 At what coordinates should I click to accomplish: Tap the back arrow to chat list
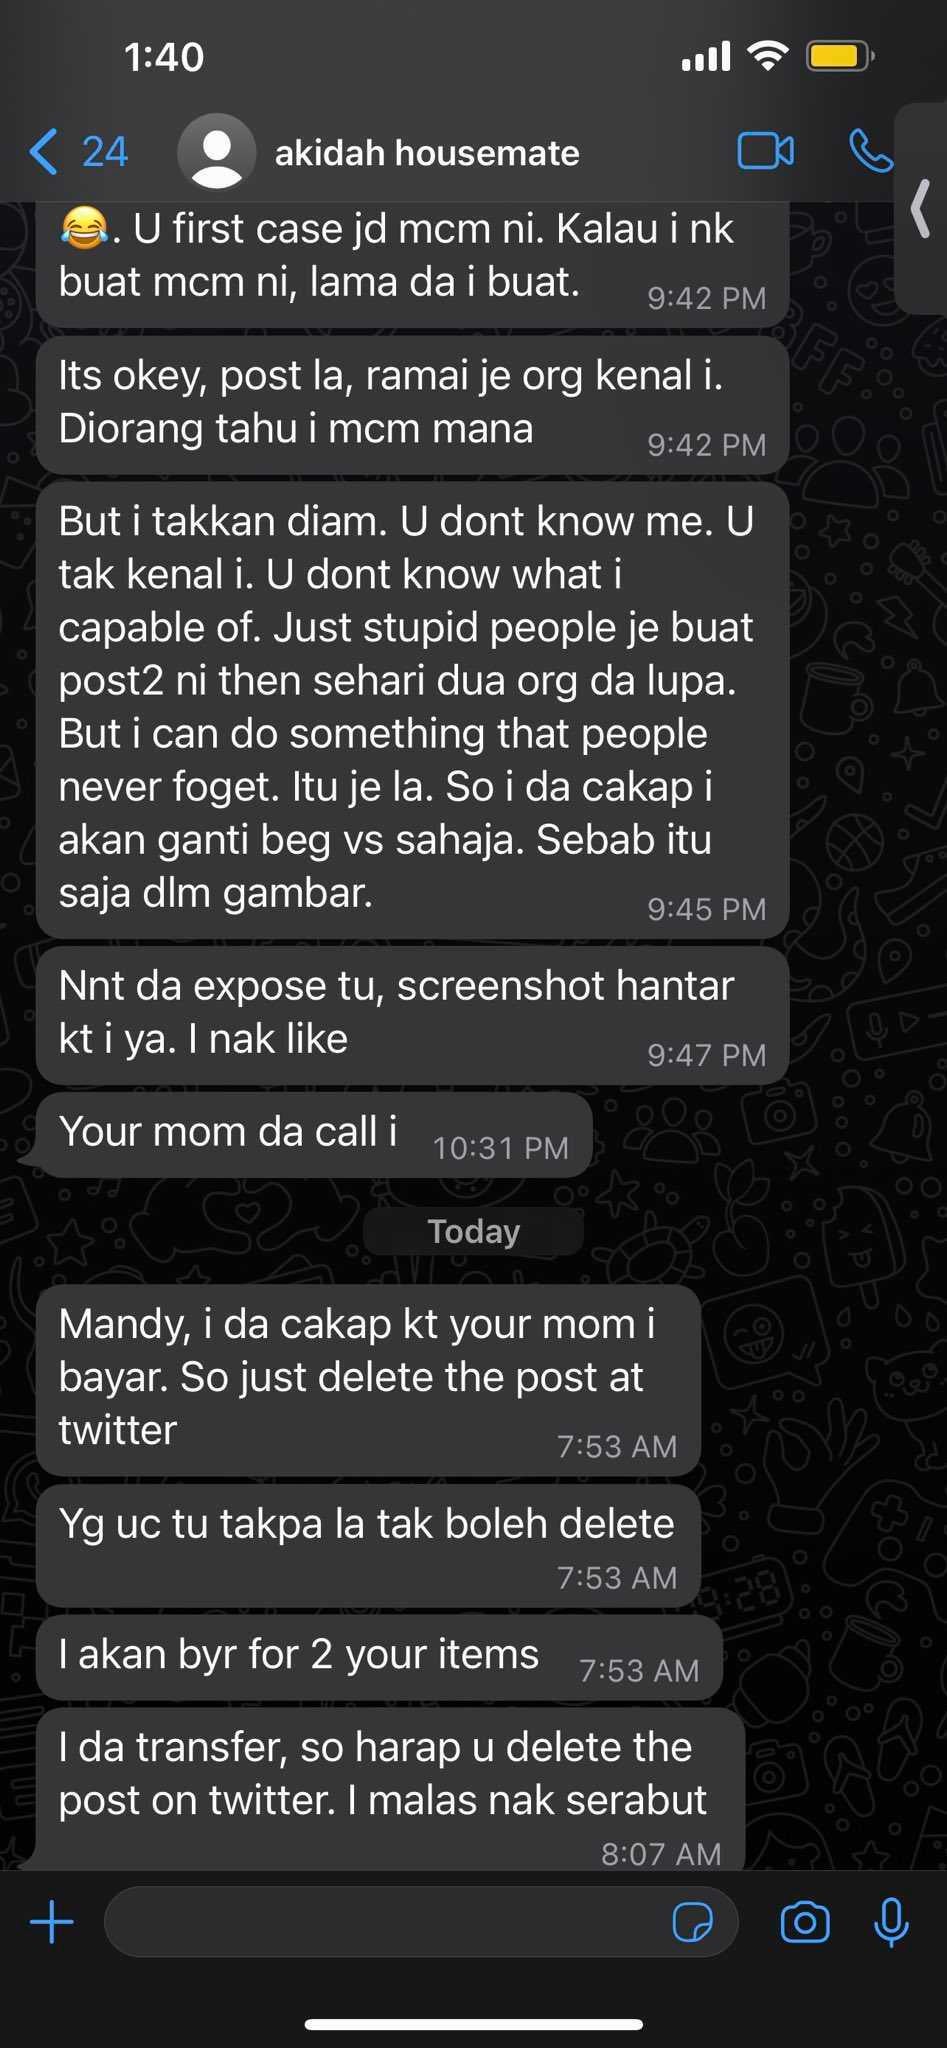44,153
